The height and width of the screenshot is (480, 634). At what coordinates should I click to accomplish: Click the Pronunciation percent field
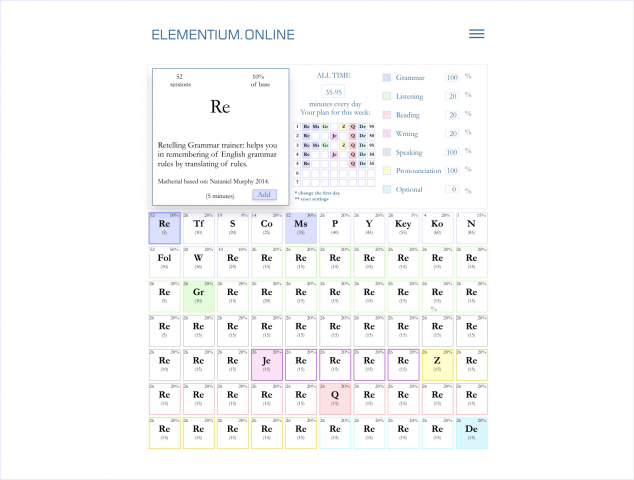coord(452,171)
